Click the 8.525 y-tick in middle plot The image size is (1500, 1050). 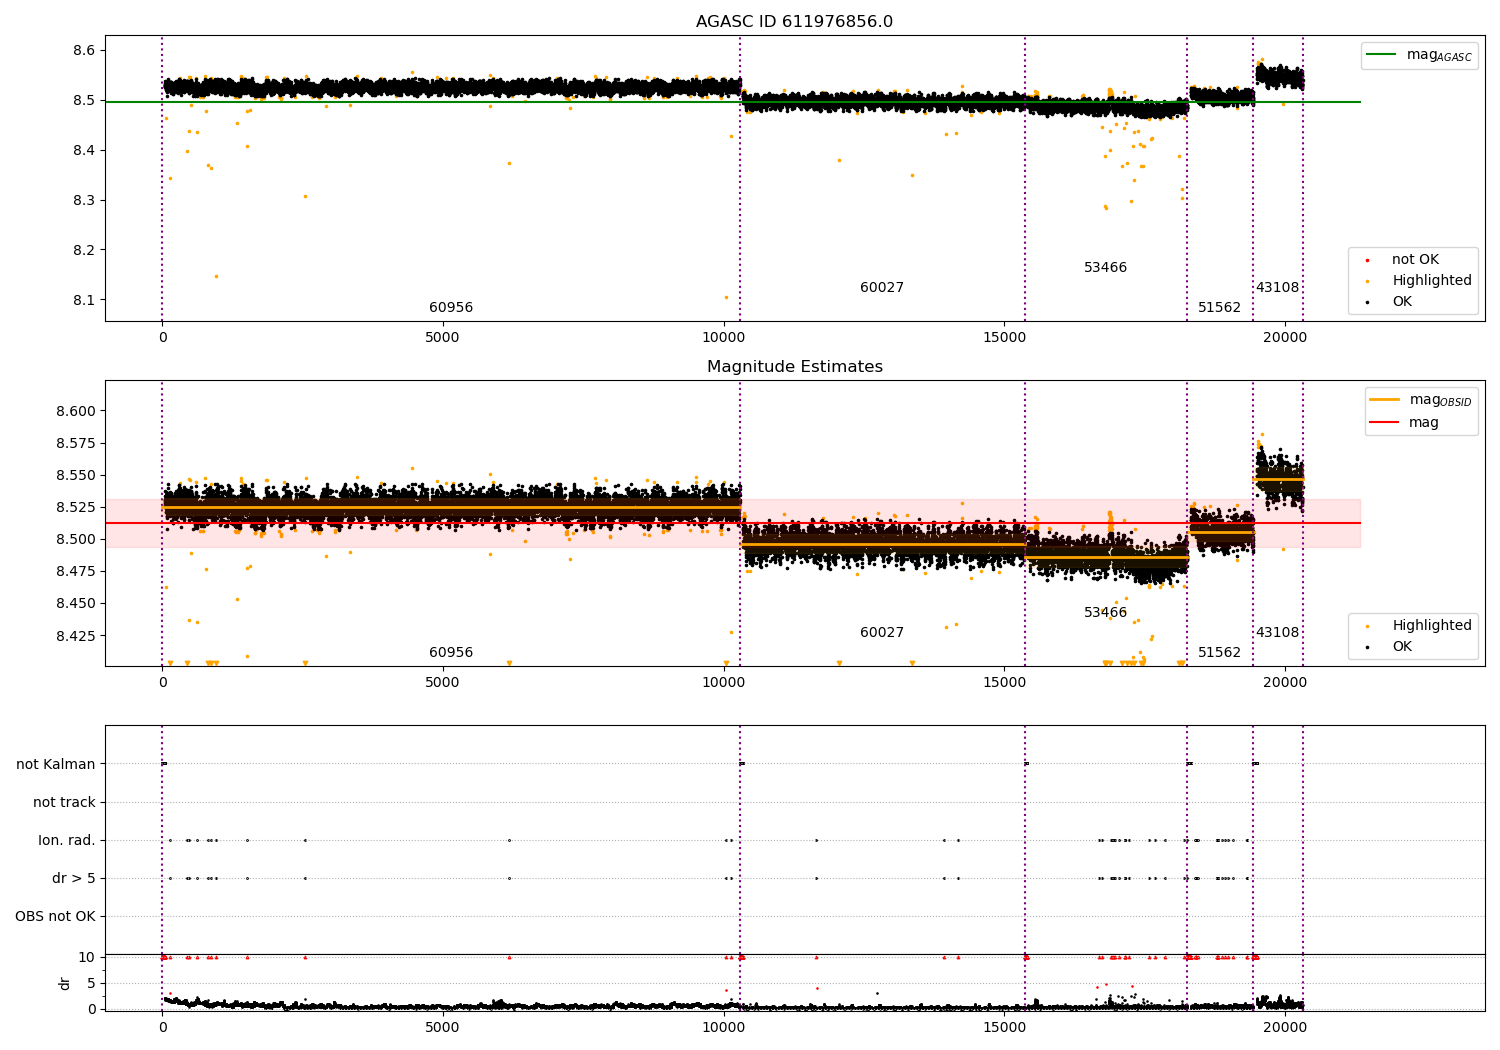click(77, 507)
